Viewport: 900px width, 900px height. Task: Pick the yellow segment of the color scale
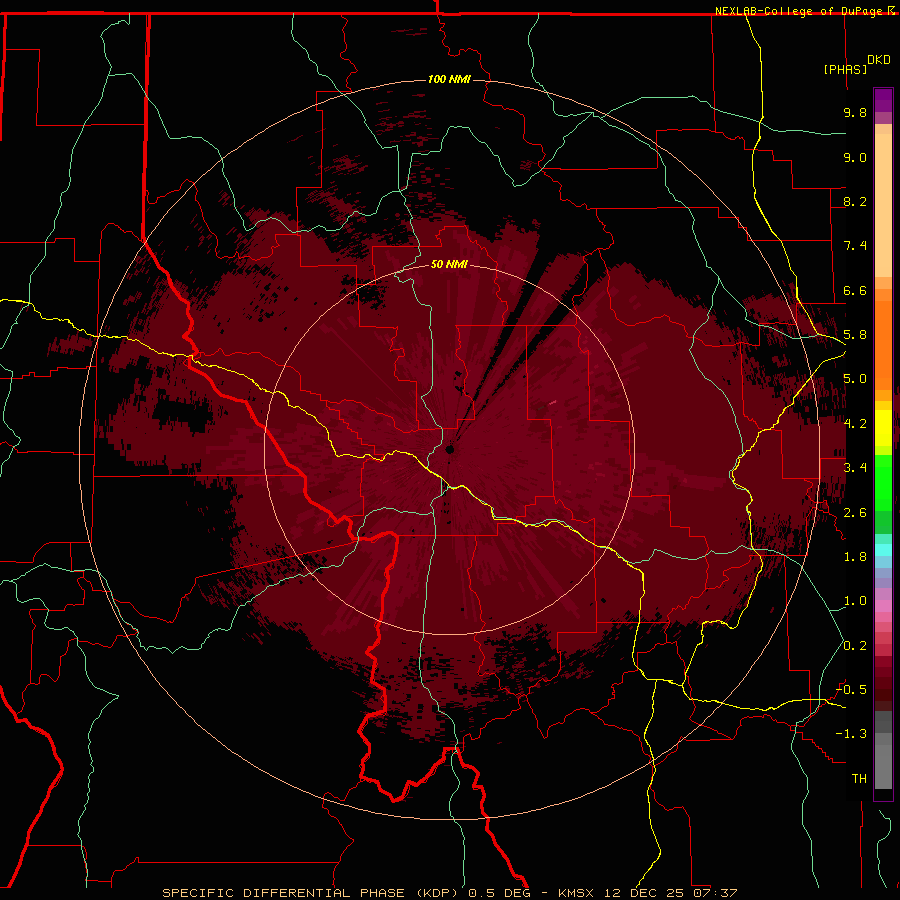[x=883, y=428]
